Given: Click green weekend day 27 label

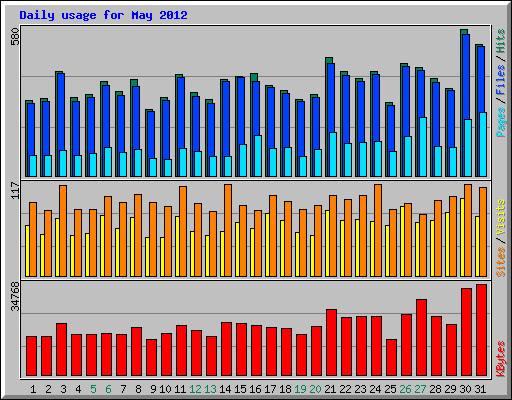Looking at the screenshot, I should click(420, 389).
